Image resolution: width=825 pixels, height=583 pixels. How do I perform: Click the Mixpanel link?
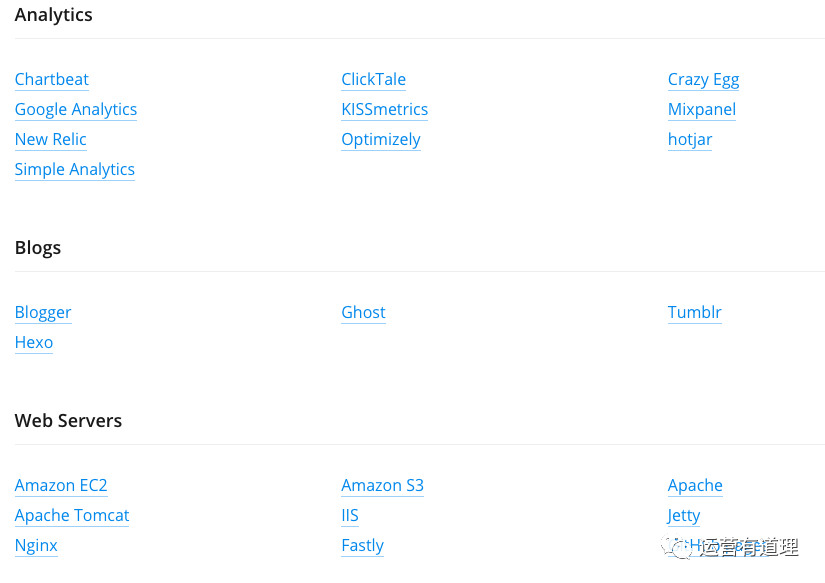[x=701, y=110]
